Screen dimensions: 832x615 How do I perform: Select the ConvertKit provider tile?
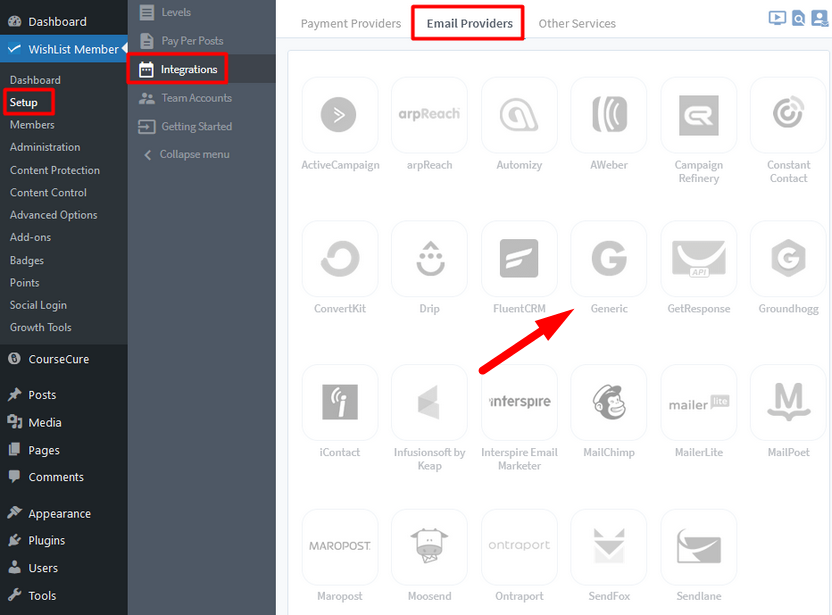(340, 258)
